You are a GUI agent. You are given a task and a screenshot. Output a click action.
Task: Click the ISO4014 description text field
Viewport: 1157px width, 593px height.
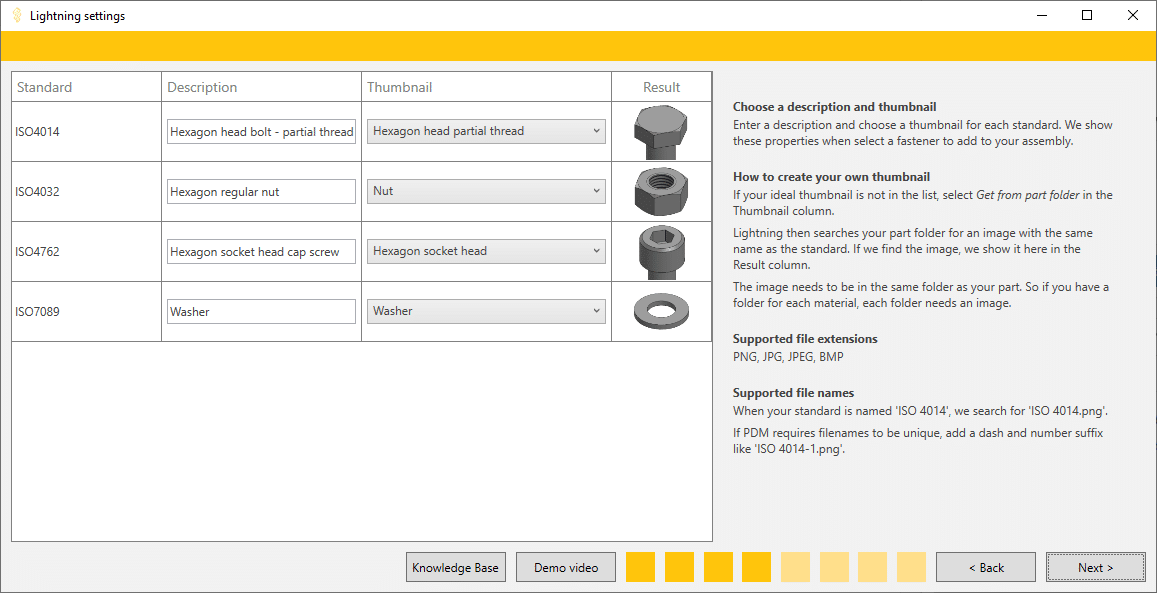coord(261,131)
